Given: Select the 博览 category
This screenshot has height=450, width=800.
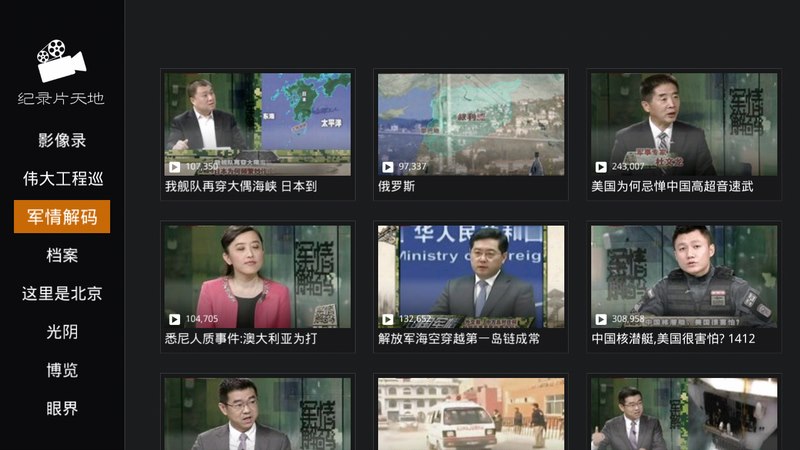Looking at the screenshot, I should (62, 370).
